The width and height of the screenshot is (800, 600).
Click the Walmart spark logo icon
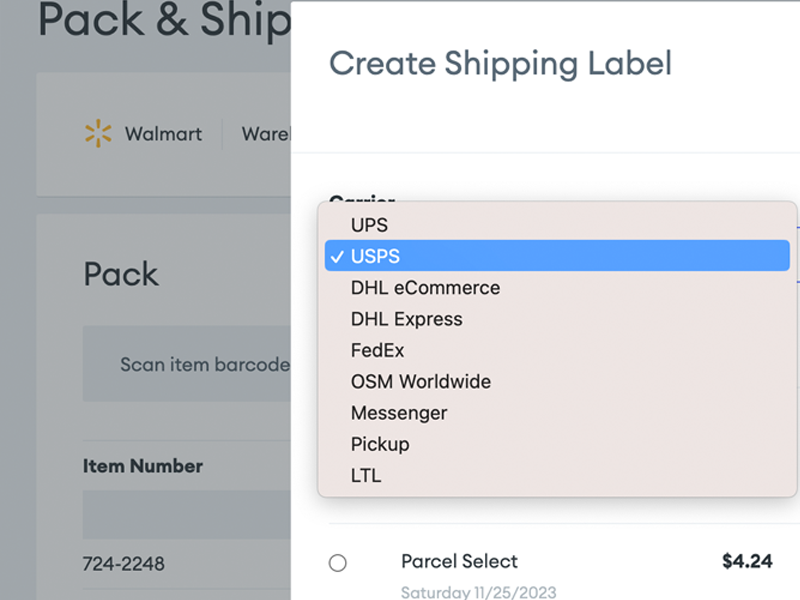[98, 134]
